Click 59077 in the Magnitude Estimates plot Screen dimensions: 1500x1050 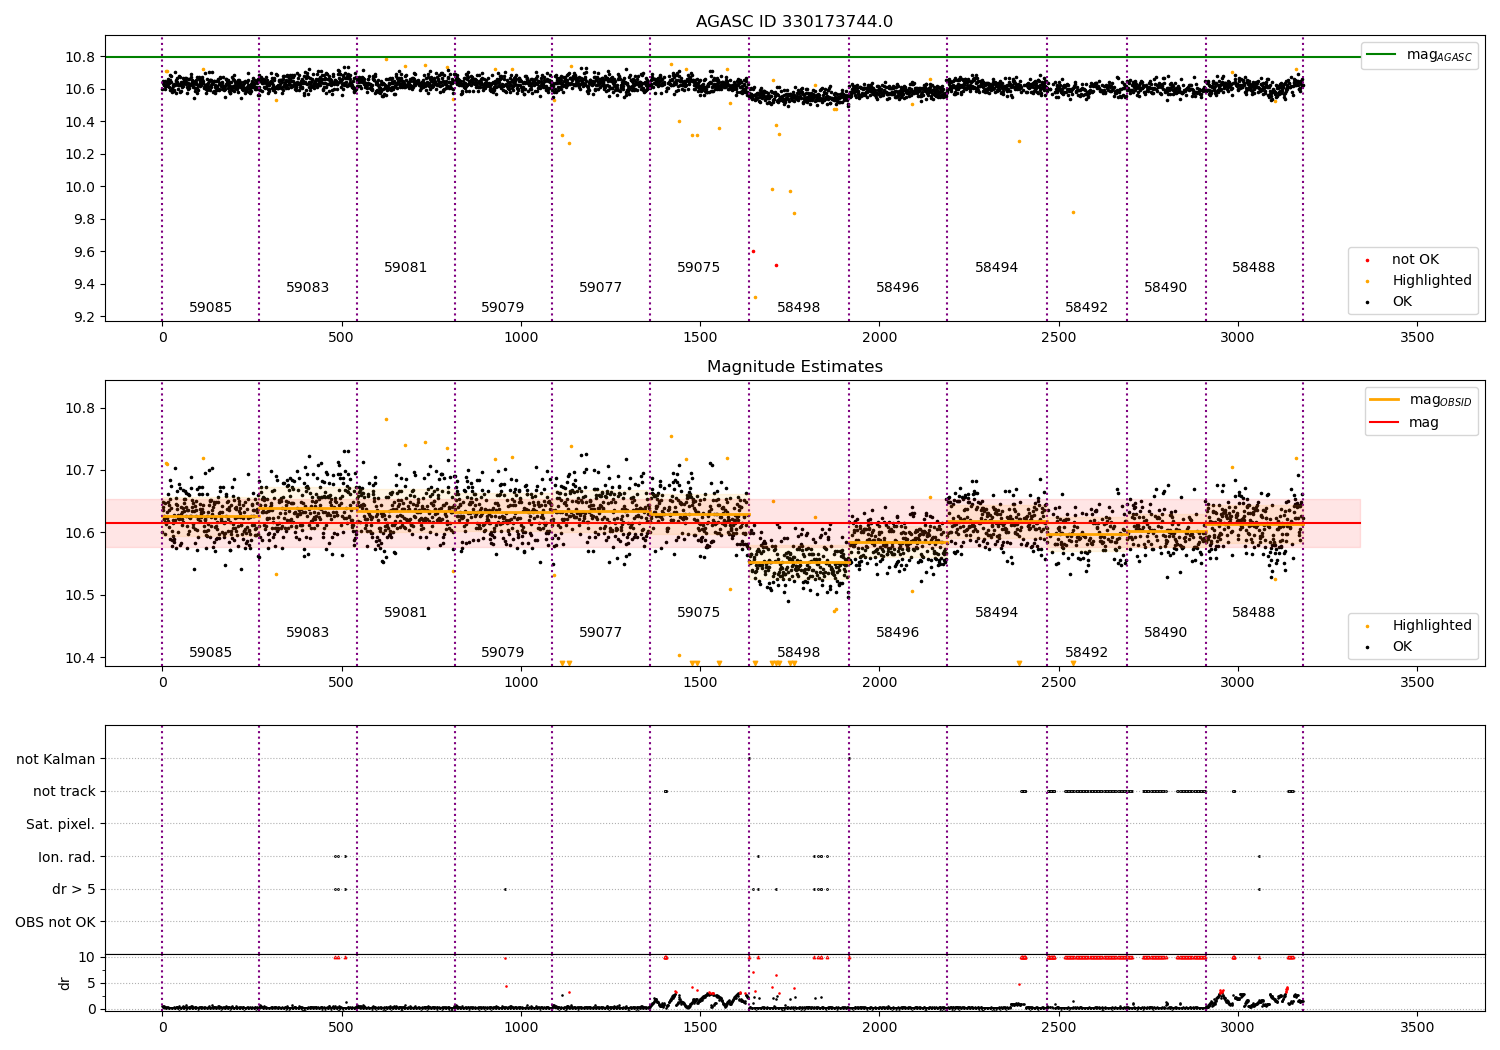(600, 633)
